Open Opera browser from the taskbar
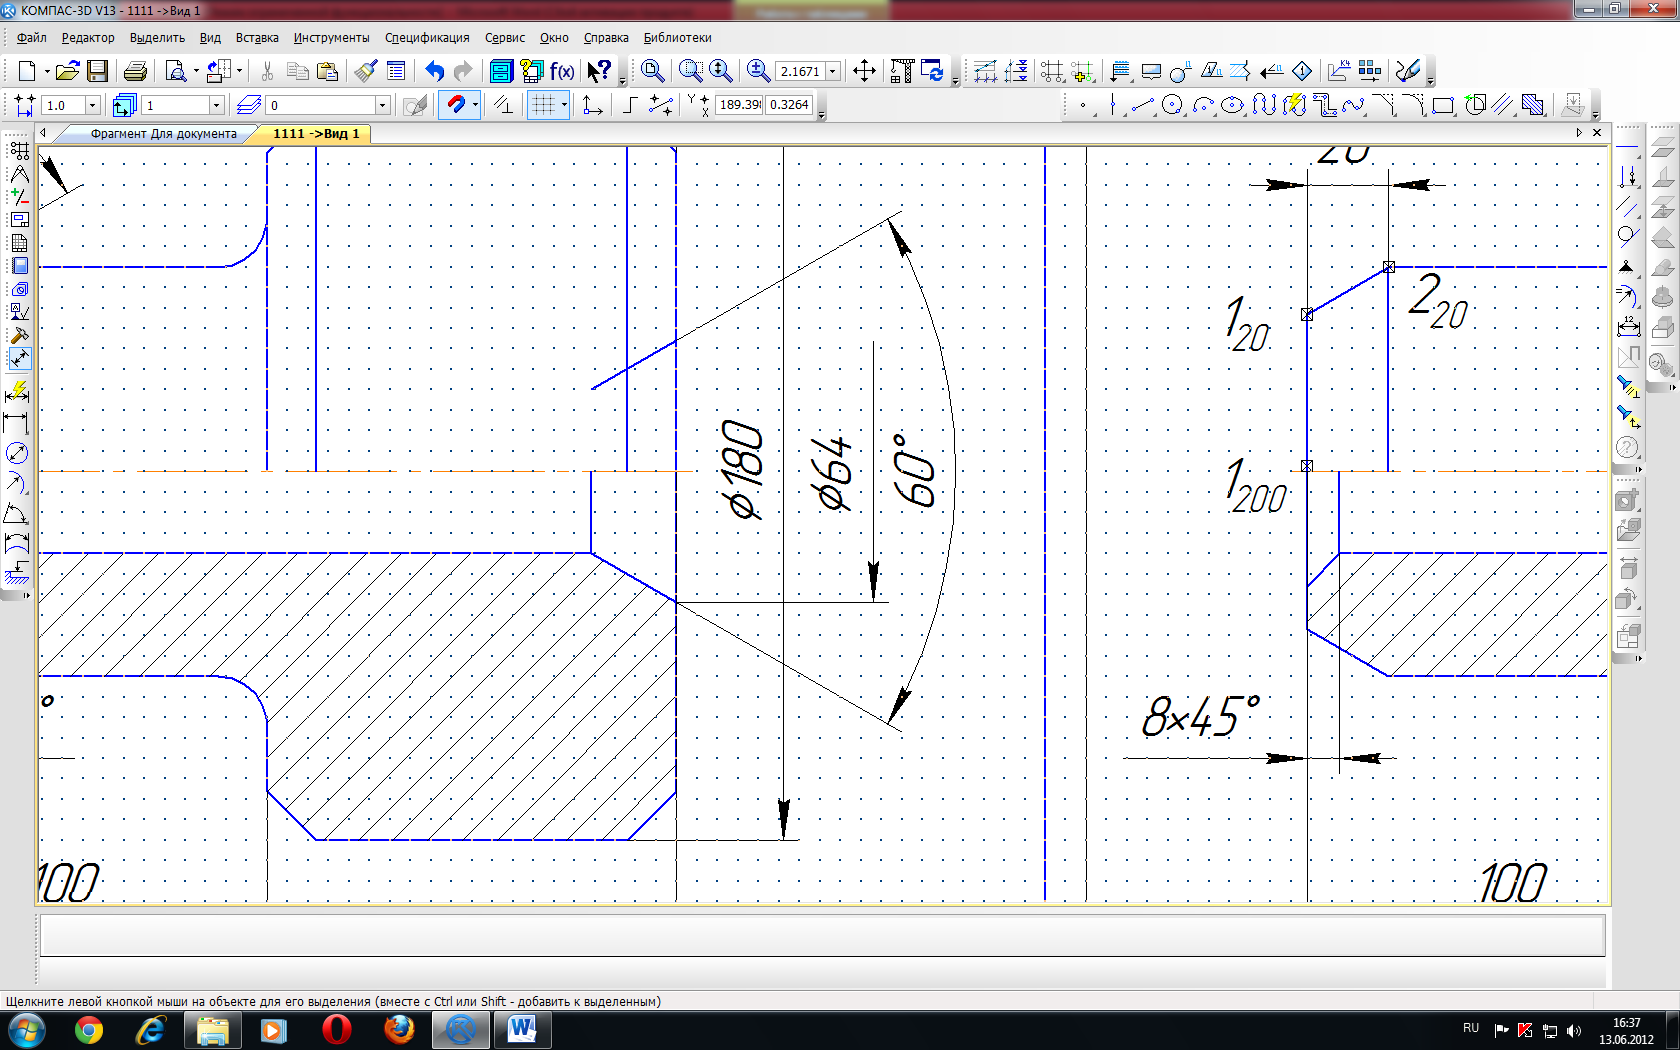Viewport: 1680px width, 1050px height. [x=337, y=1030]
